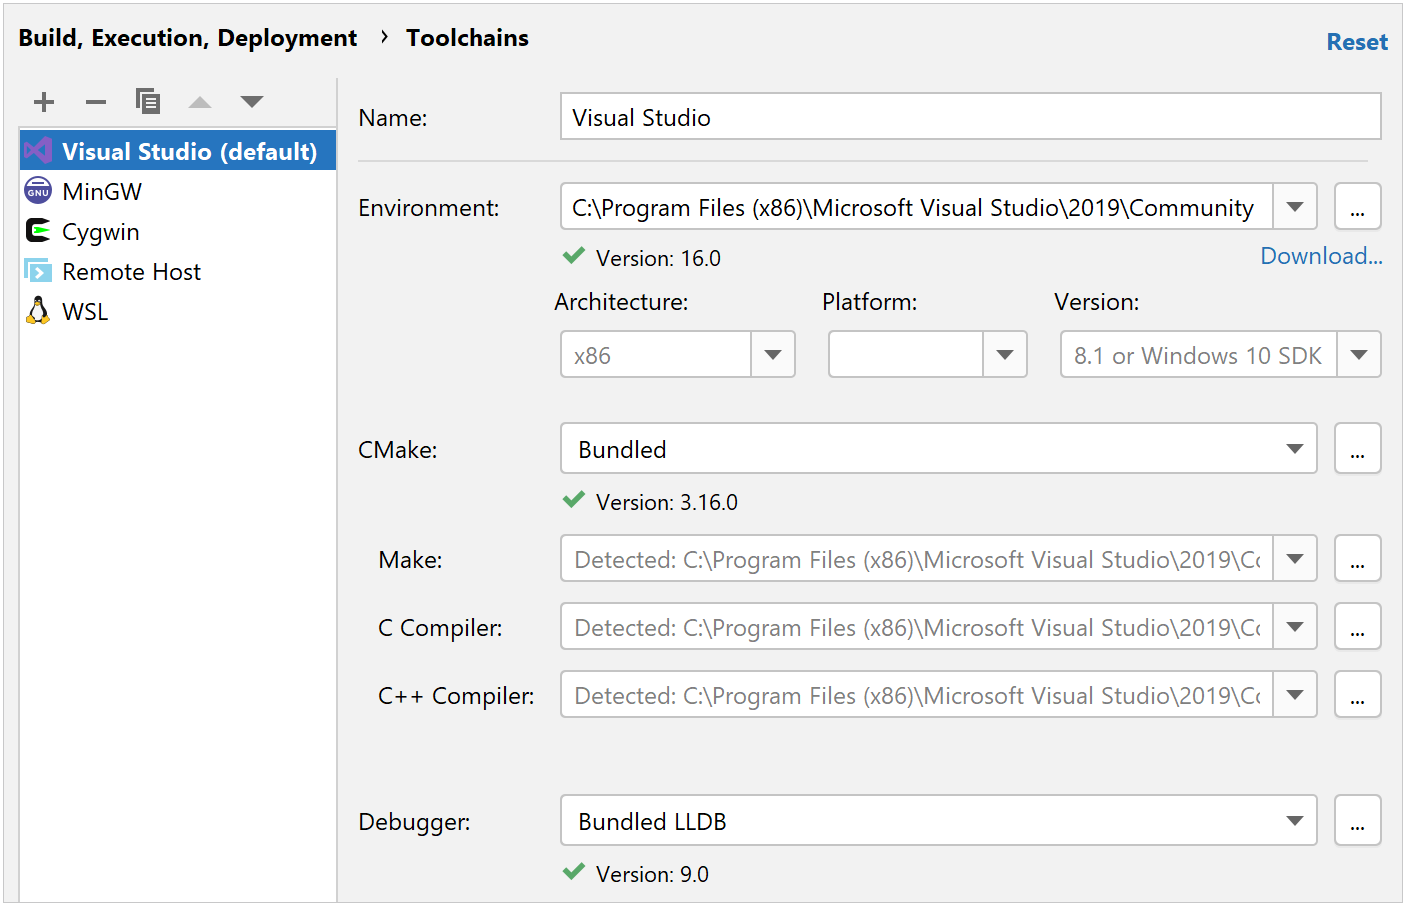Image resolution: width=1405 pixels, height=905 pixels.
Task: Click the Remote Host icon
Action: [38, 271]
